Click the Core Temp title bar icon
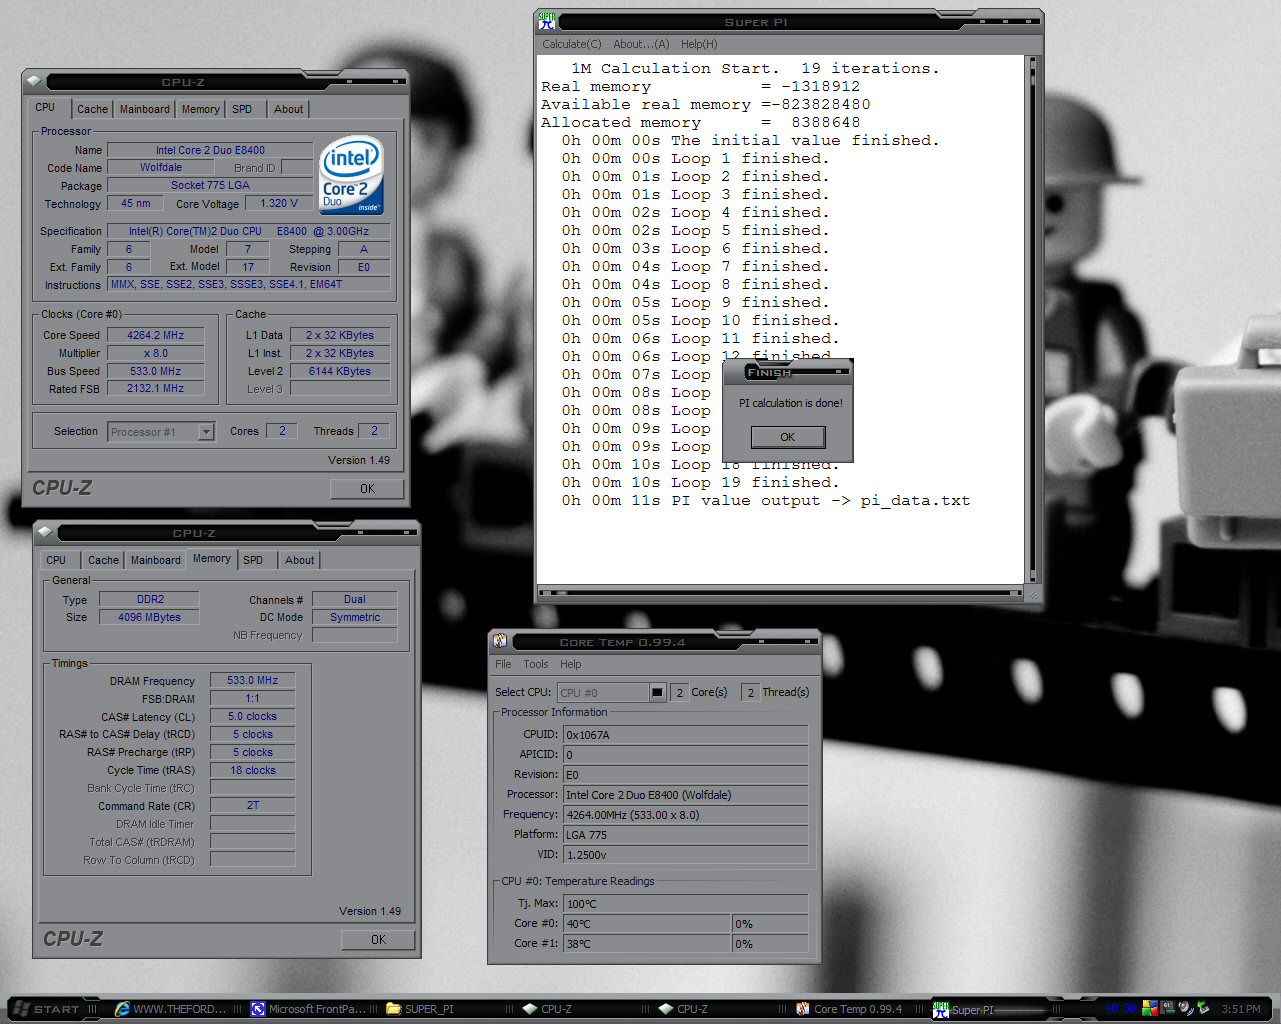This screenshot has width=1281, height=1024. click(500, 641)
